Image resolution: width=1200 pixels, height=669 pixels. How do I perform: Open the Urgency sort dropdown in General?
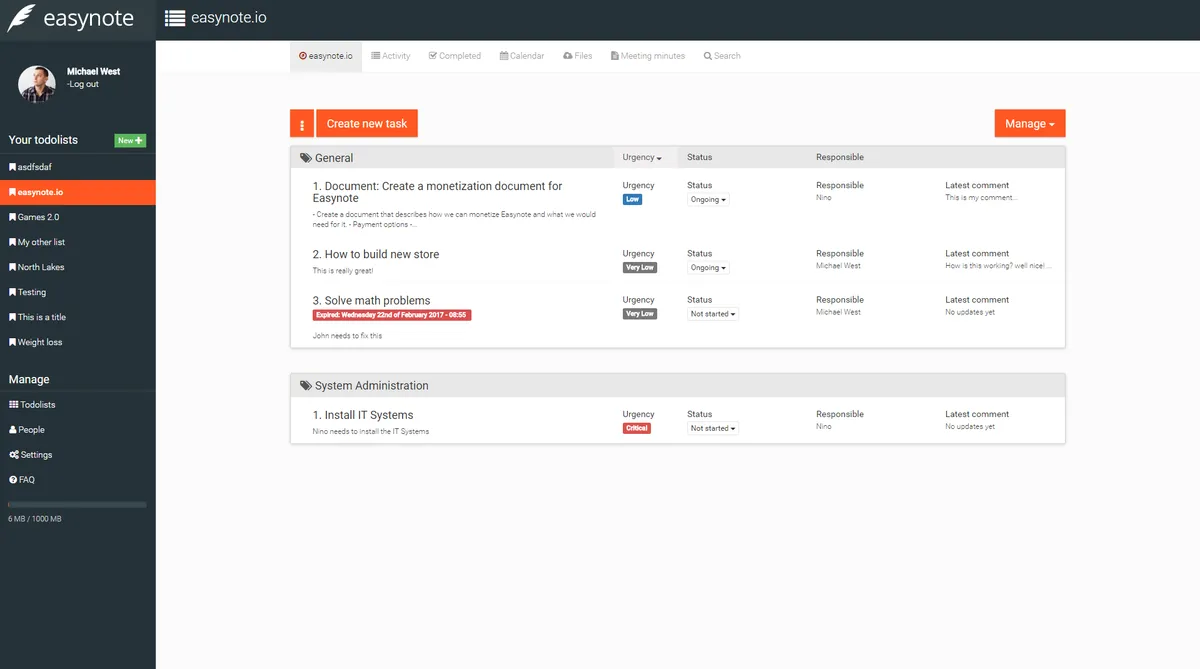(x=643, y=157)
